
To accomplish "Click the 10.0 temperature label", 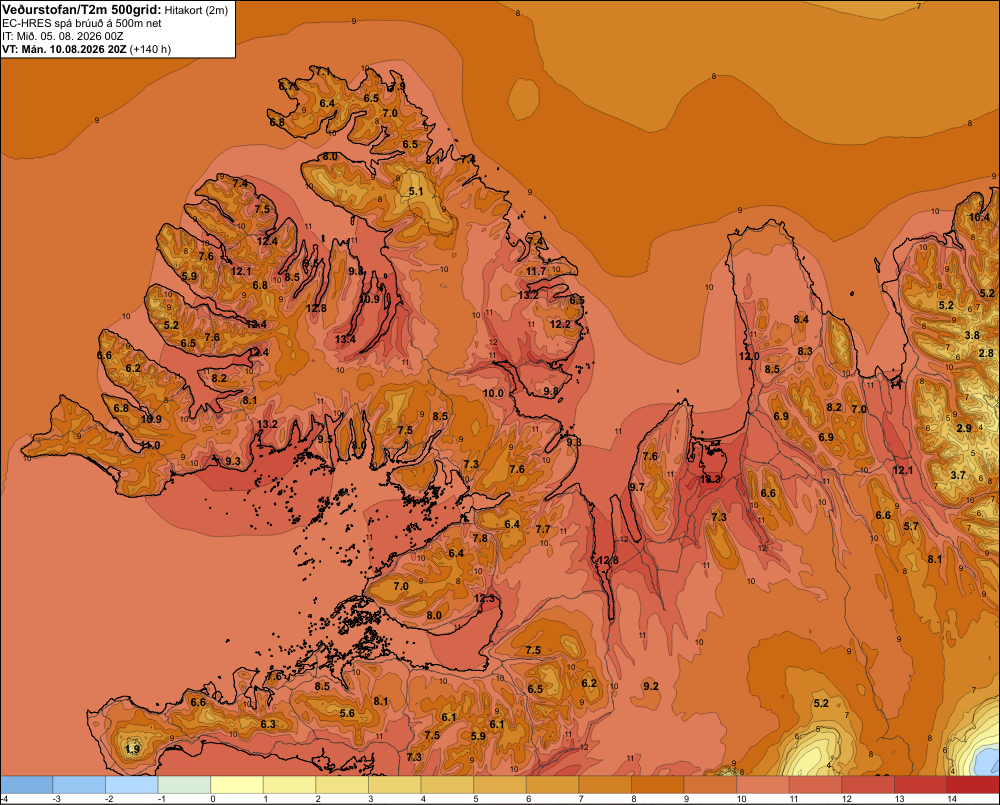I will point(493,394).
